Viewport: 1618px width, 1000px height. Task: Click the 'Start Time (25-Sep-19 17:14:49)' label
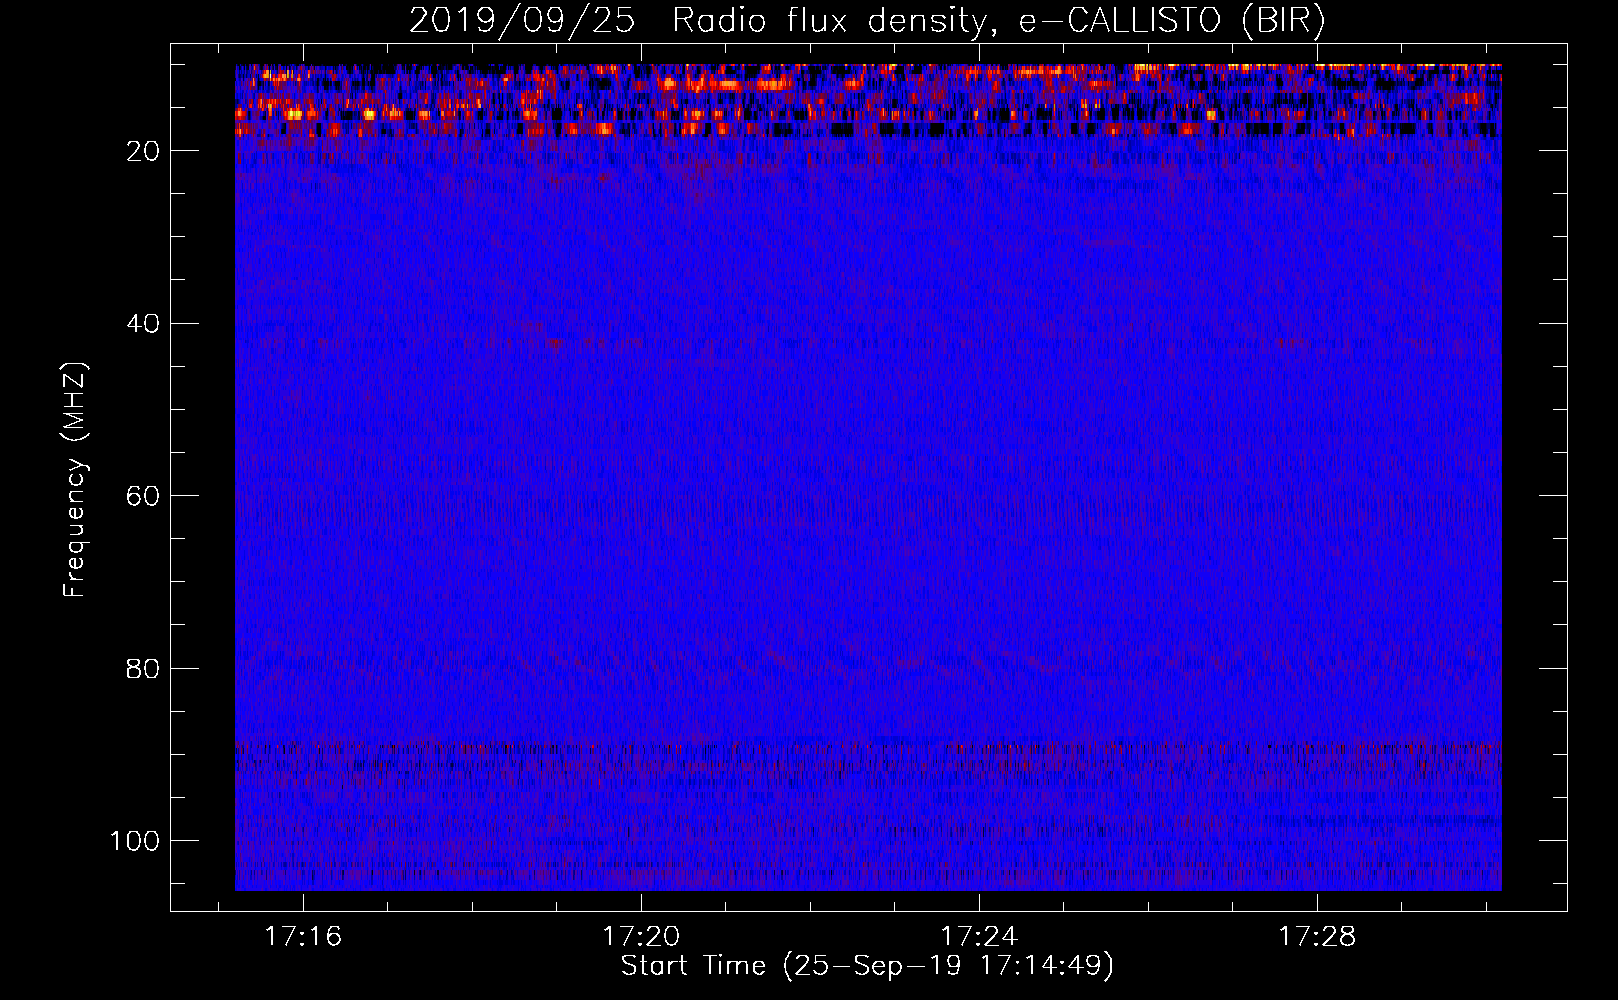pos(867,966)
